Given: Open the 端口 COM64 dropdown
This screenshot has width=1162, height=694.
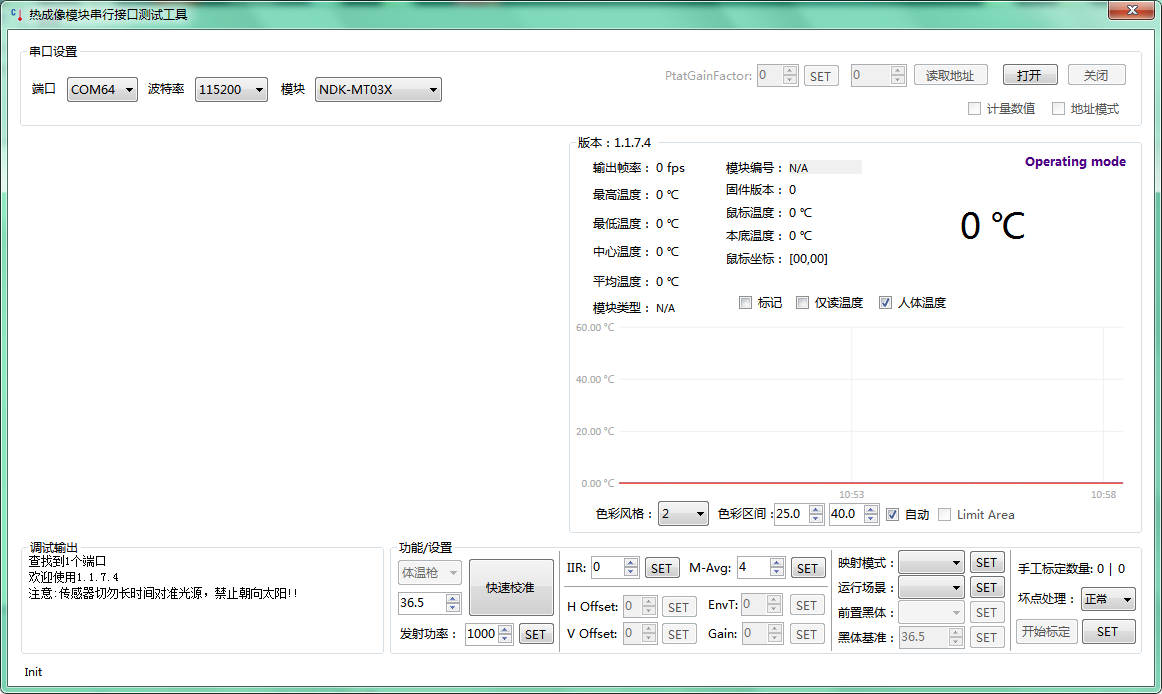Looking at the screenshot, I should pos(102,90).
